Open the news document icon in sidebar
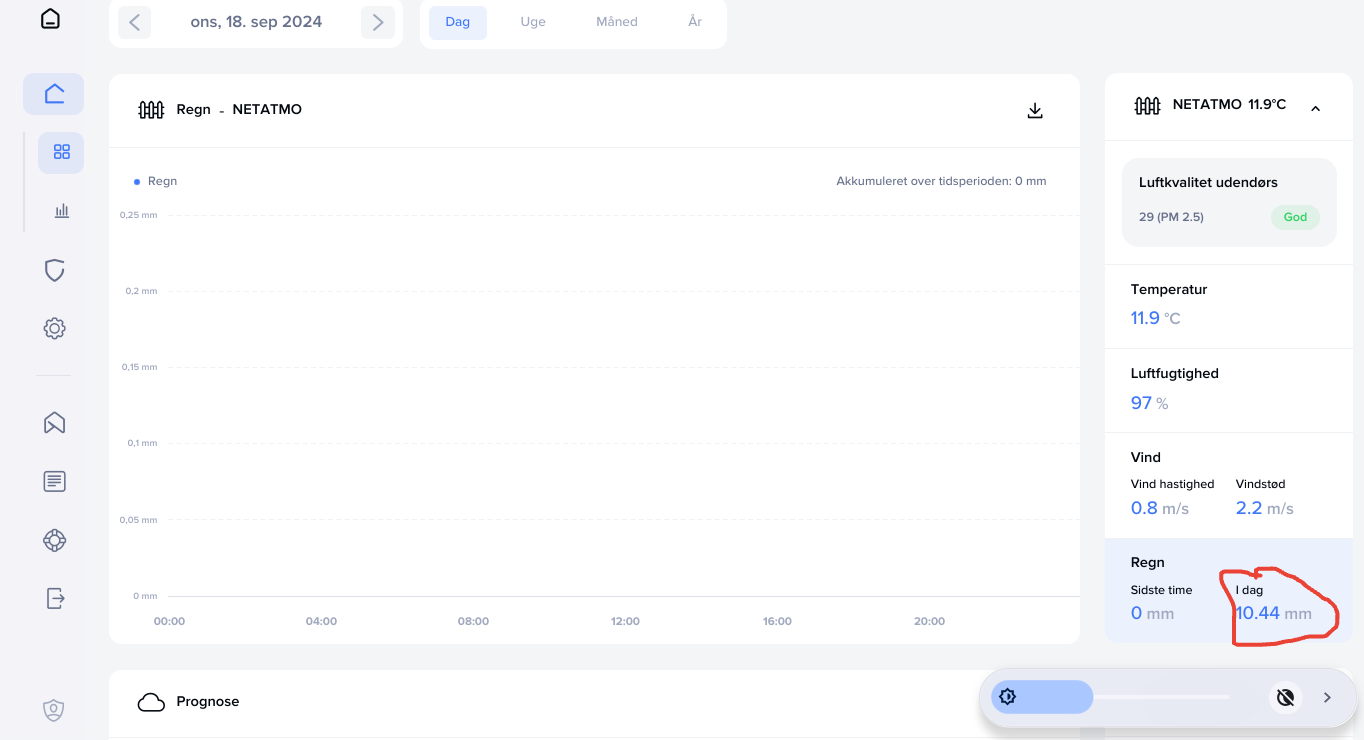The image size is (1364, 740). (x=54, y=481)
